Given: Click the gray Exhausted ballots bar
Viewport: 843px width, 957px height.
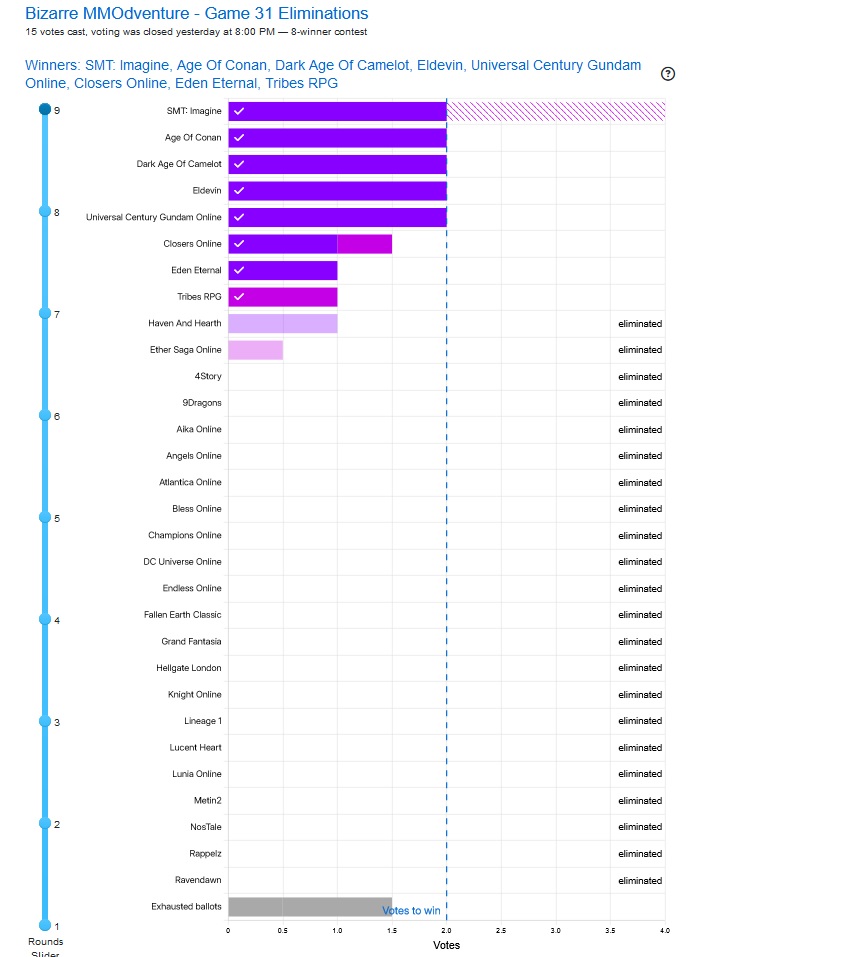Looking at the screenshot, I should [310, 906].
